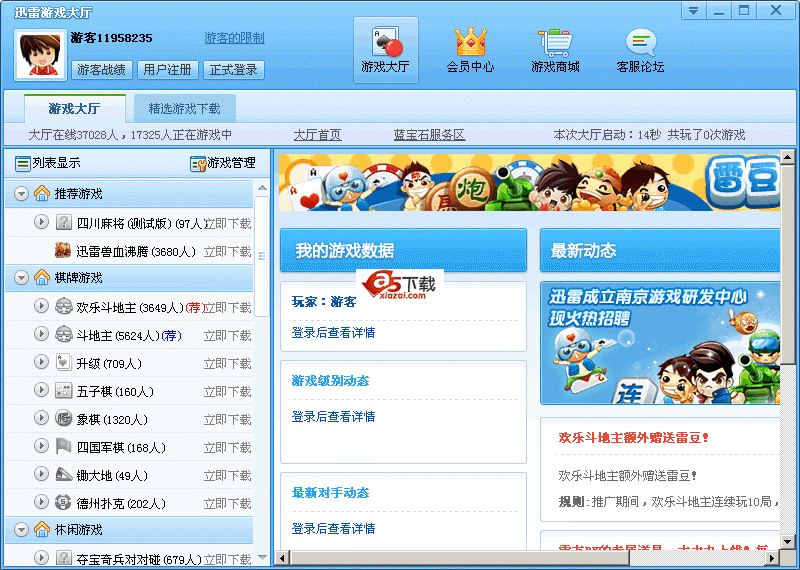Click the 迅雷成立南京游戏研发中心 recruitment banner
The image size is (800, 570).
pyautogui.click(x=660, y=343)
